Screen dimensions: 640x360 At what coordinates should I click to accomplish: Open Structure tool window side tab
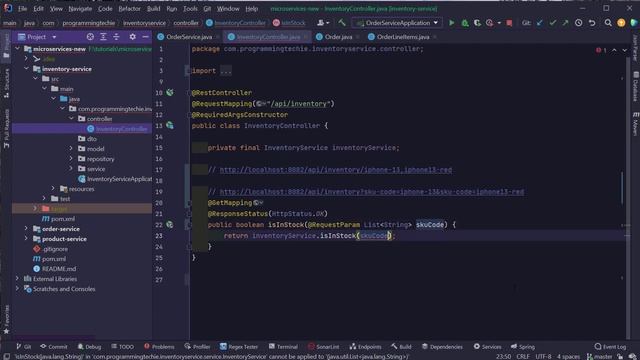point(6,83)
